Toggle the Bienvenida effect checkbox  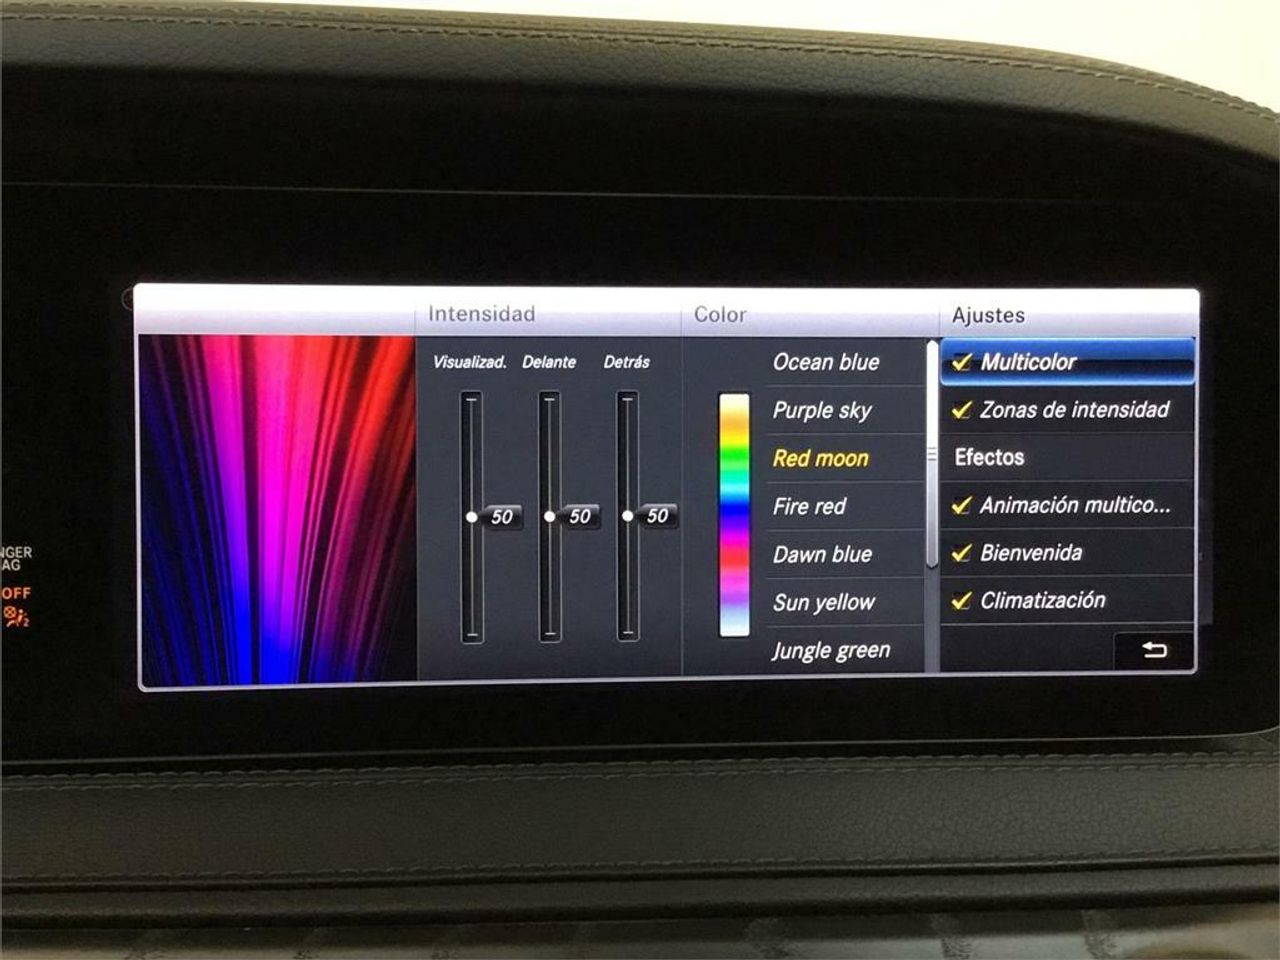pyautogui.click(x=962, y=553)
